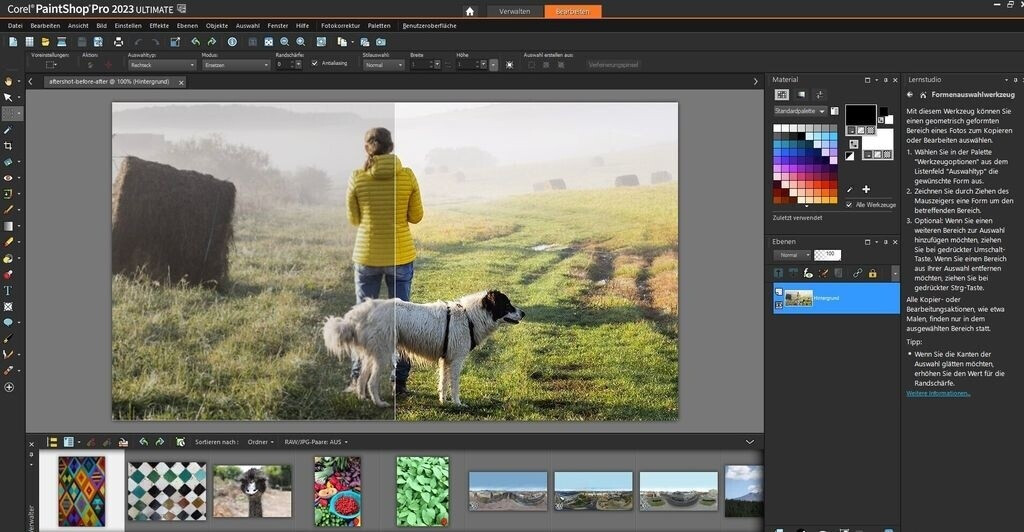Click the Print icon in toolbar
The image size is (1024, 532).
point(119,42)
